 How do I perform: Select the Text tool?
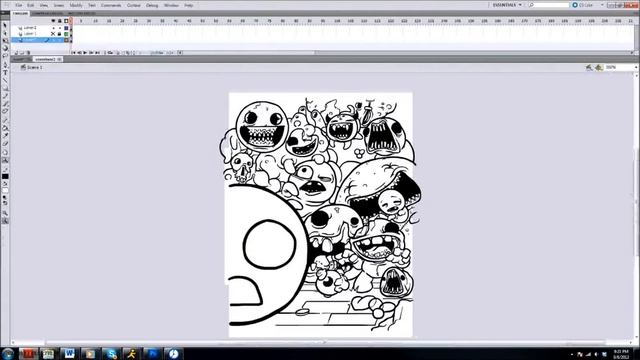[x=5, y=72]
